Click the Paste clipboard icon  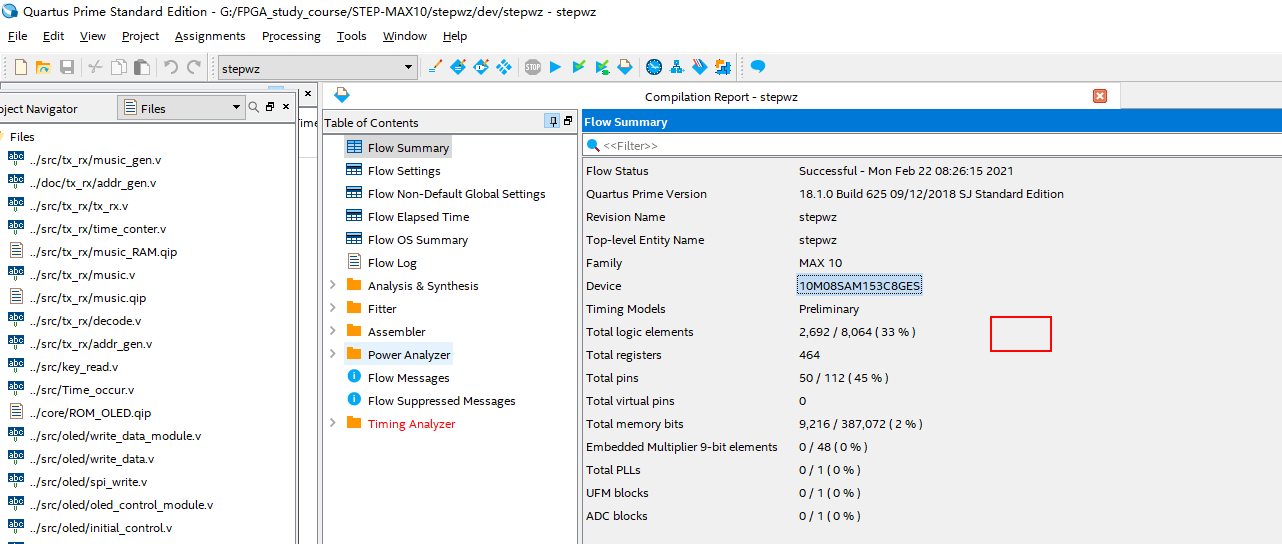click(142, 67)
